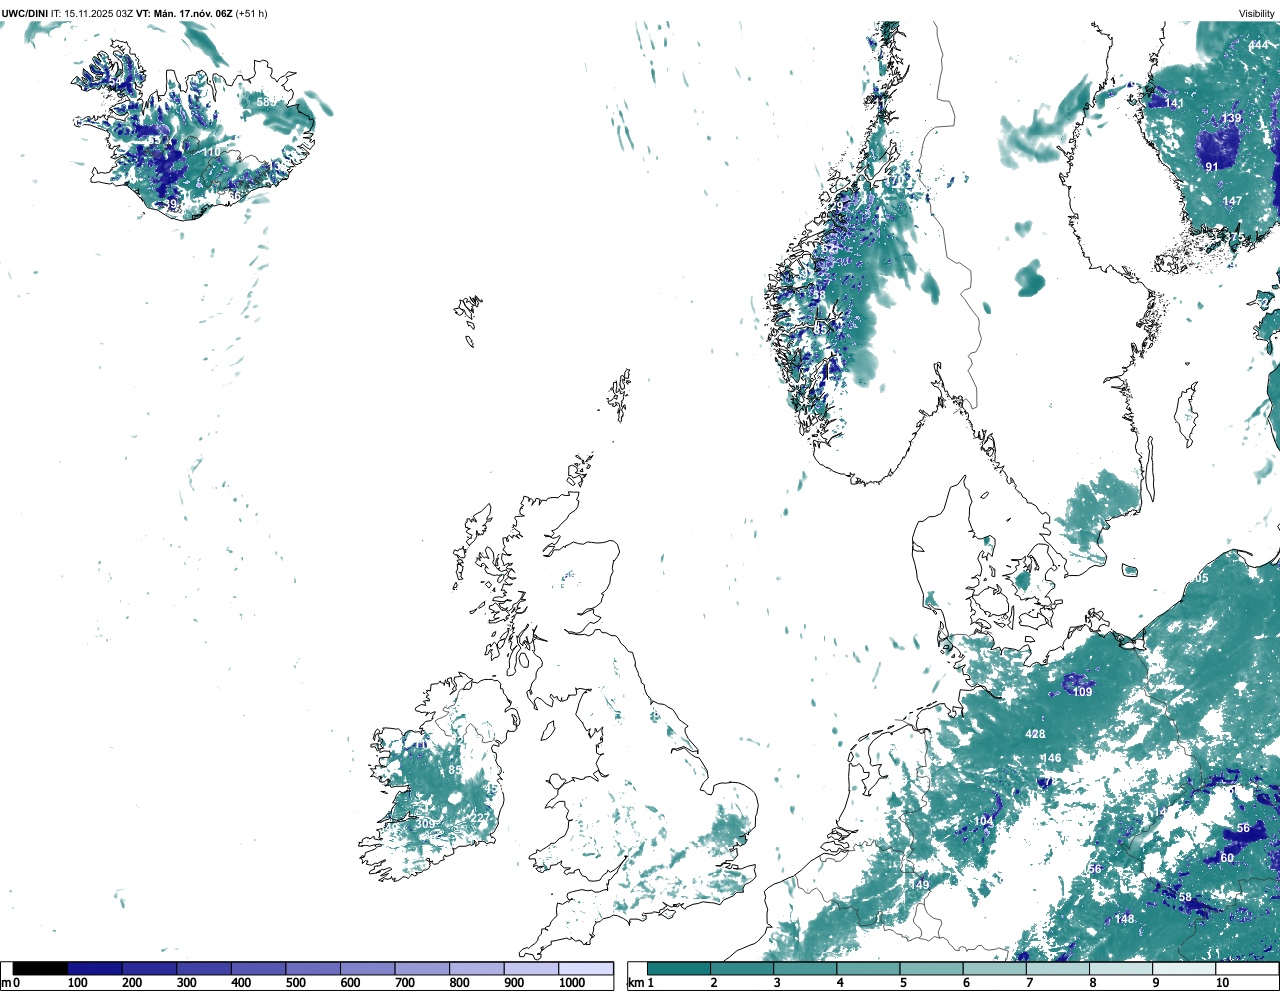Viewport: 1280px width, 991px height.
Task: Click the '589' value over Iceland
Action: 266,102
